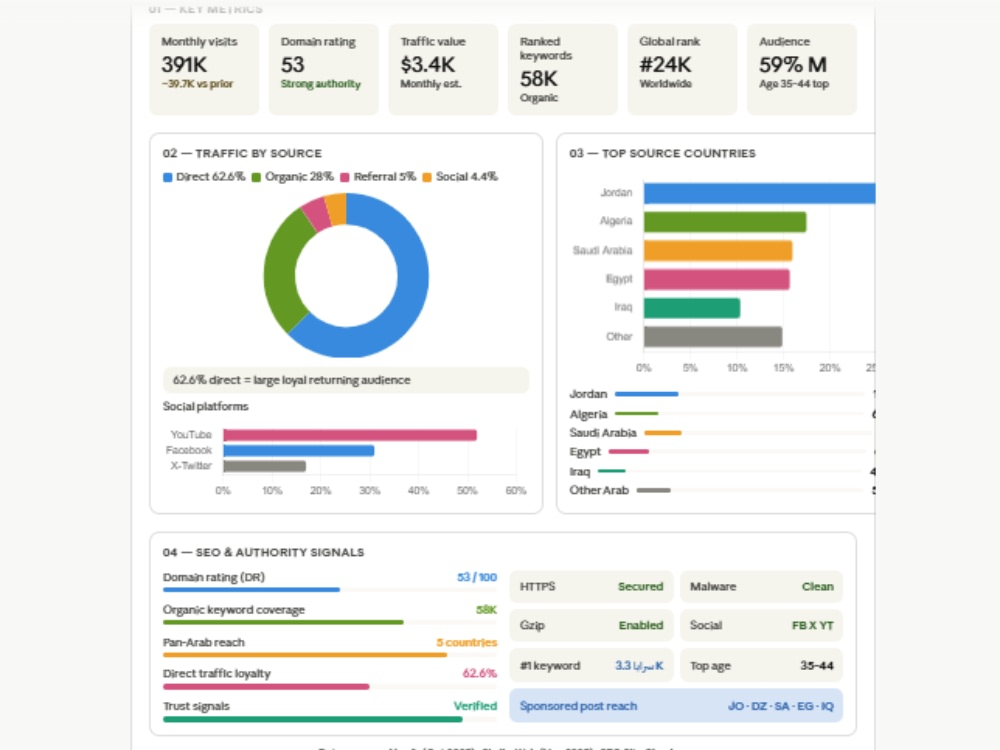Click the '-39.7K vs prior' text
This screenshot has width=1000, height=750.
pos(197,84)
